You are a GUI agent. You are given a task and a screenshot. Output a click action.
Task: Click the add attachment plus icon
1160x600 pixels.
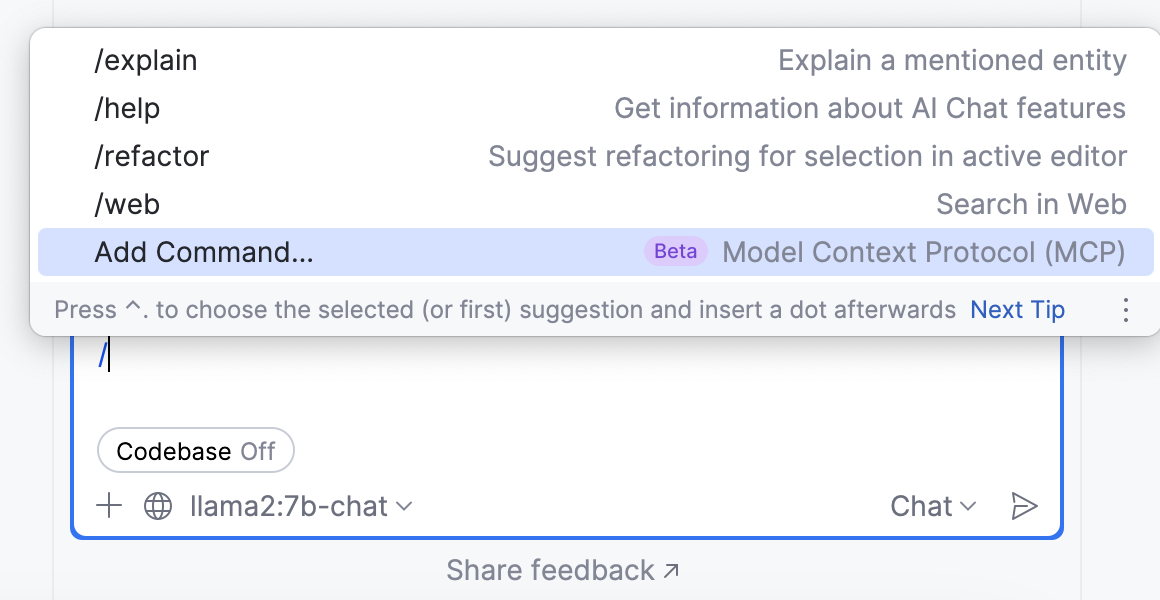(x=108, y=506)
